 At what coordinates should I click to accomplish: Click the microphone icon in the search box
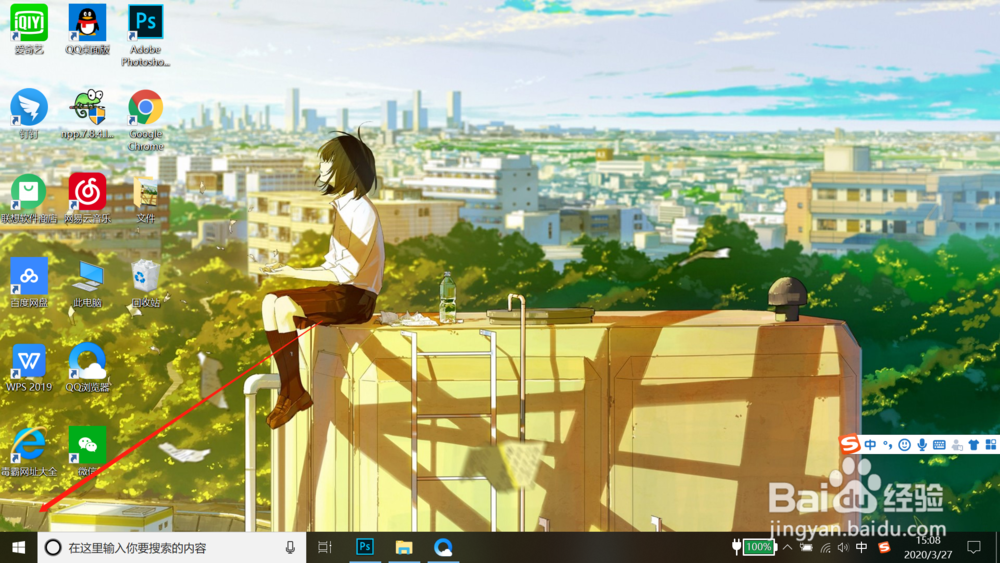click(x=290, y=548)
